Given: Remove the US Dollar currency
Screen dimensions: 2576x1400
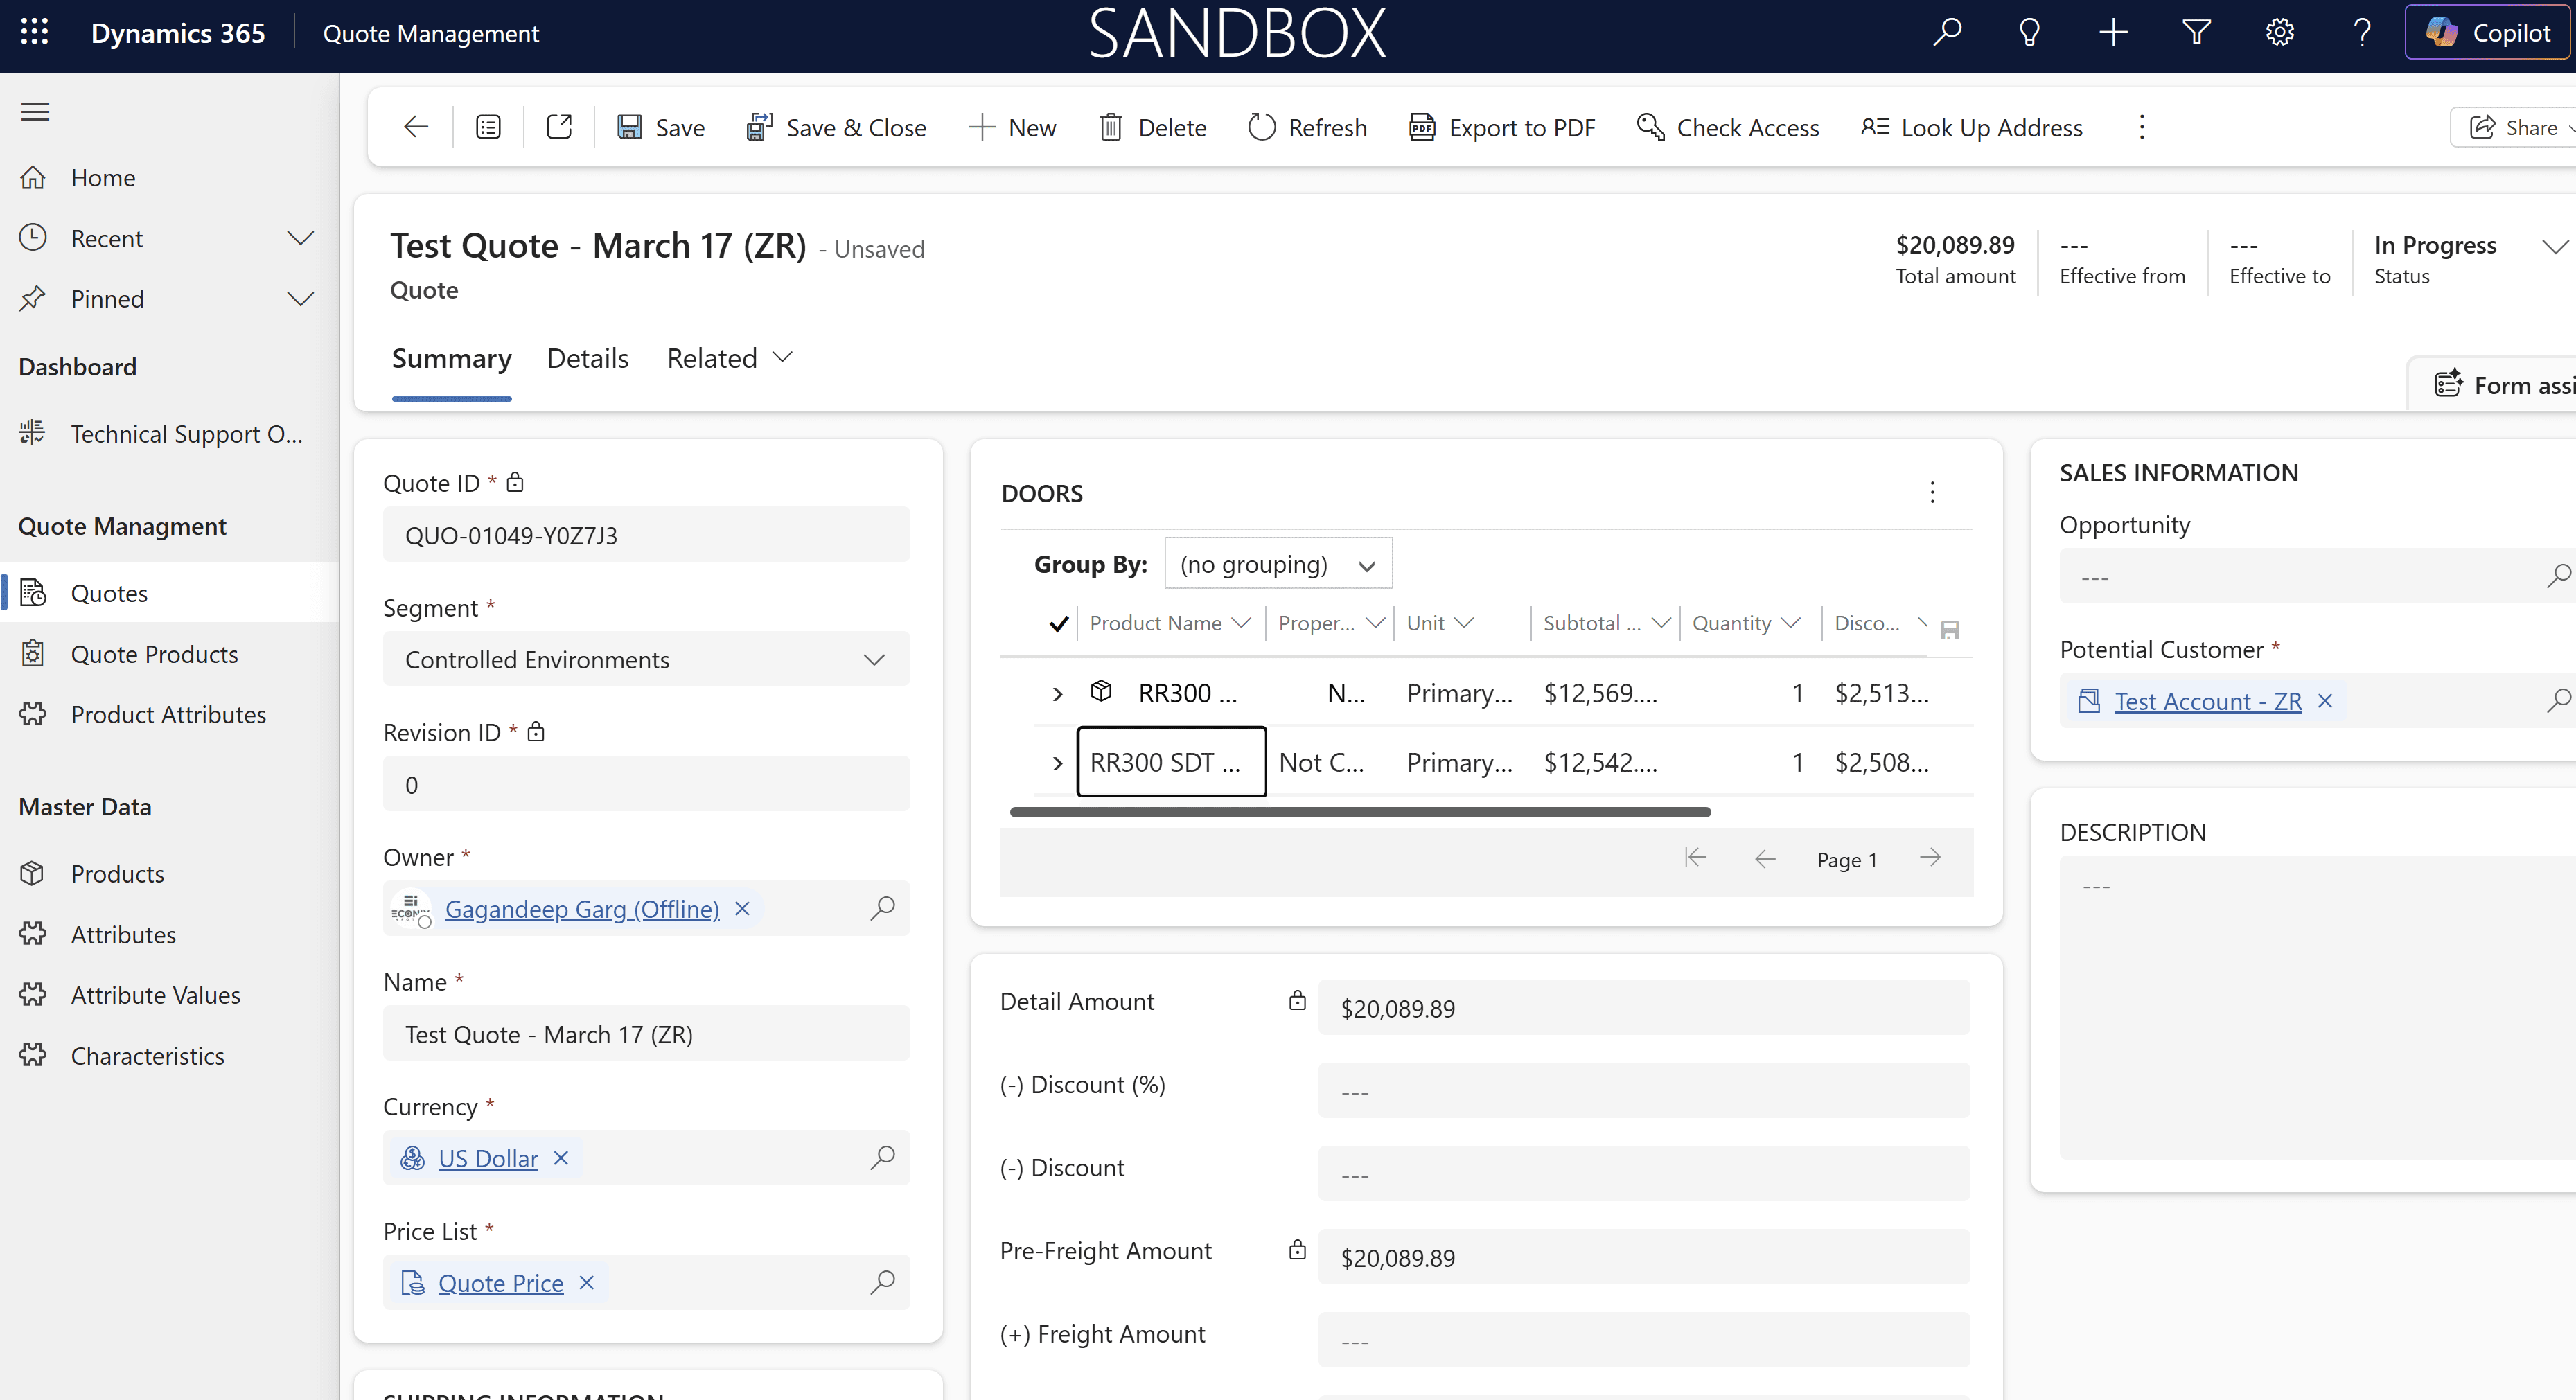Looking at the screenshot, I should [561, 1157].
